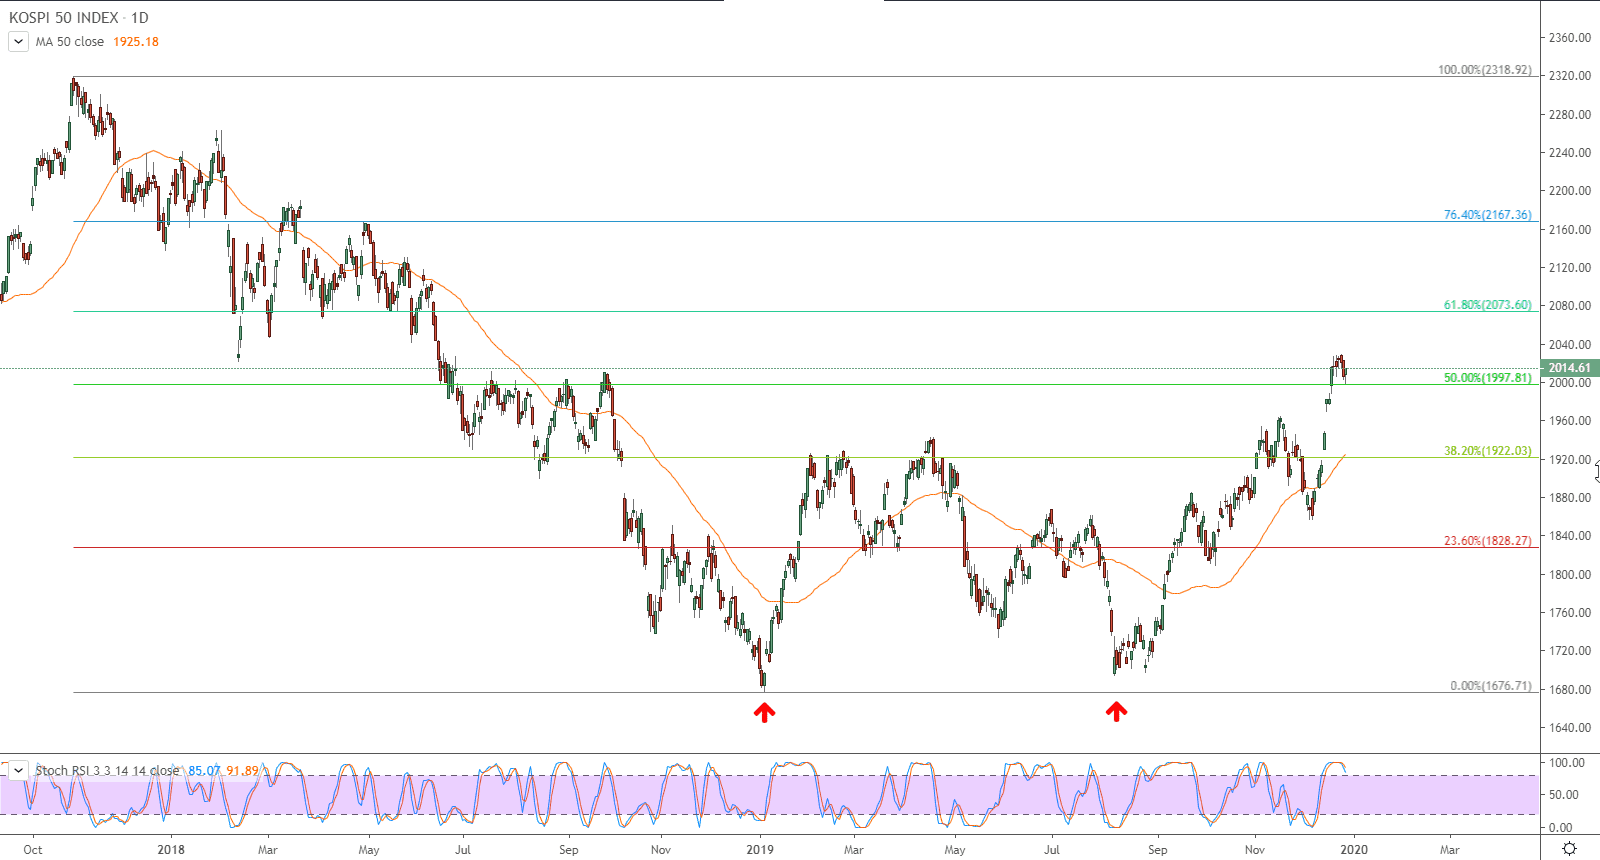Click the 2020 label on time axis

coord(1354,850)
